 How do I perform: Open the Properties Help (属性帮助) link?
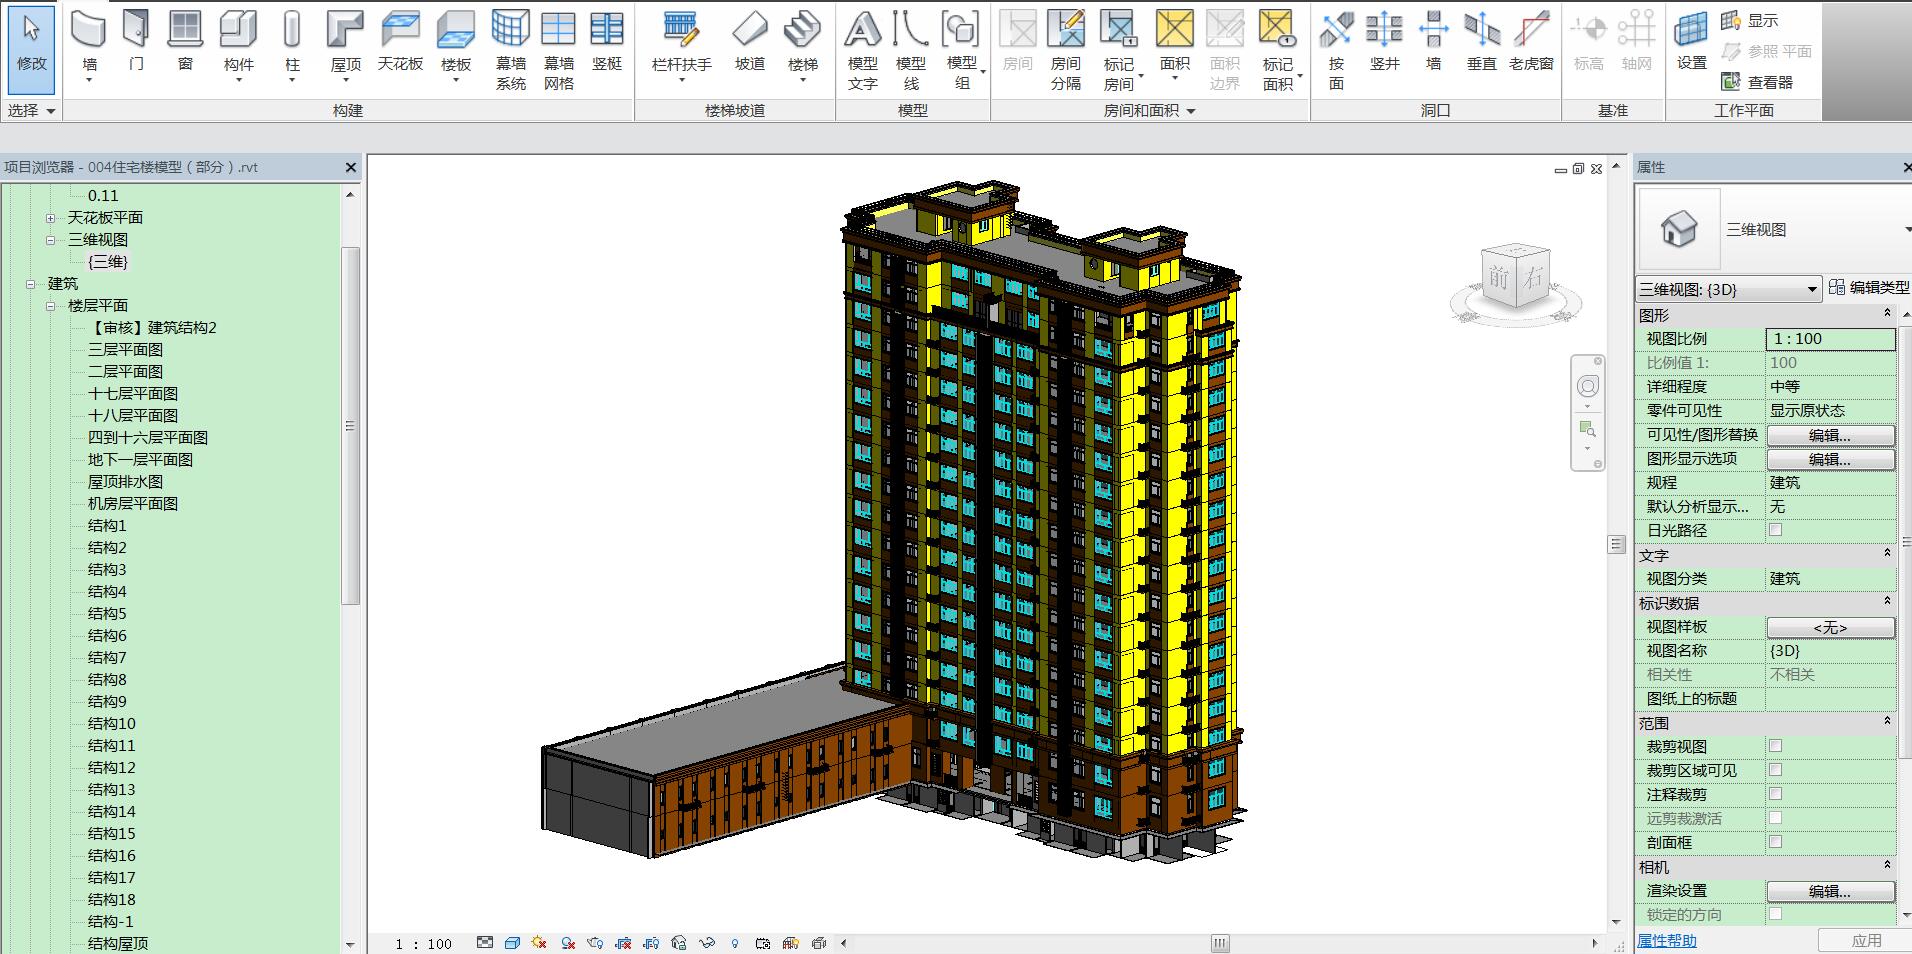(x=1667, y=941)
